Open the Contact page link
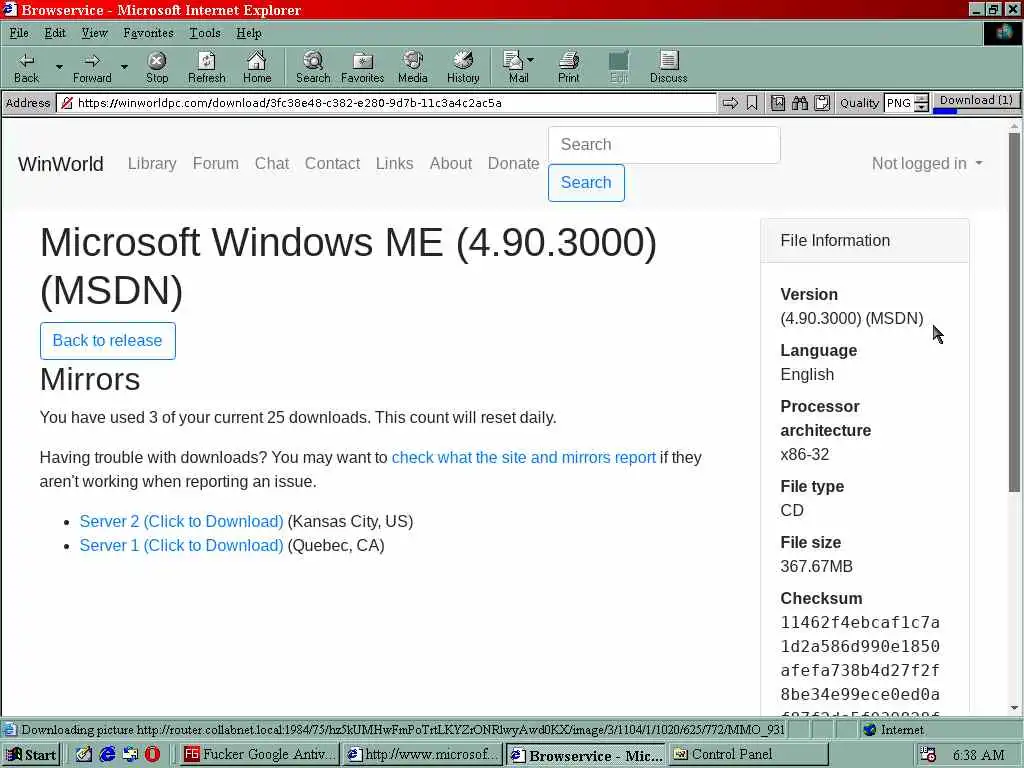This screenshot has width=1024, height=768. point(332,163)
